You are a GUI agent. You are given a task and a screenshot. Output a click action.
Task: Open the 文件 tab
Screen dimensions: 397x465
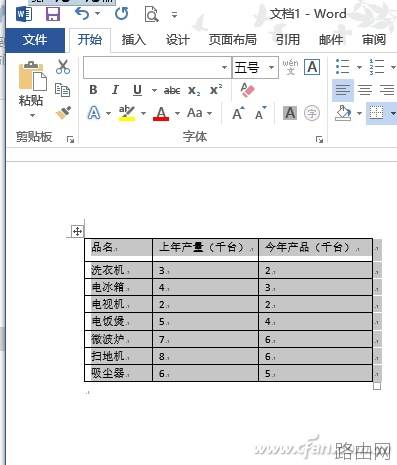35,40
